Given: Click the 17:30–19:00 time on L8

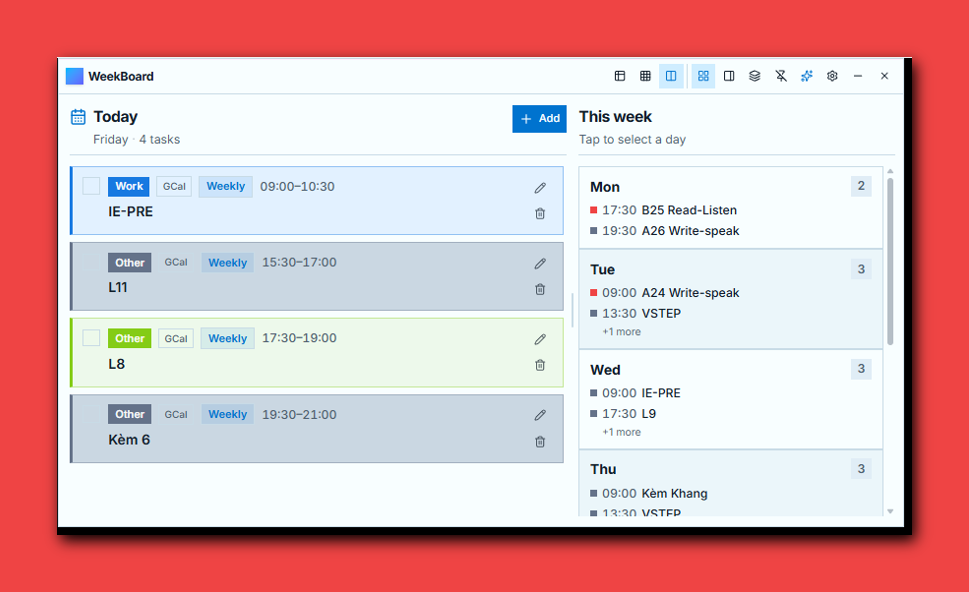Looking at the screenshot, I should point(299,338).
